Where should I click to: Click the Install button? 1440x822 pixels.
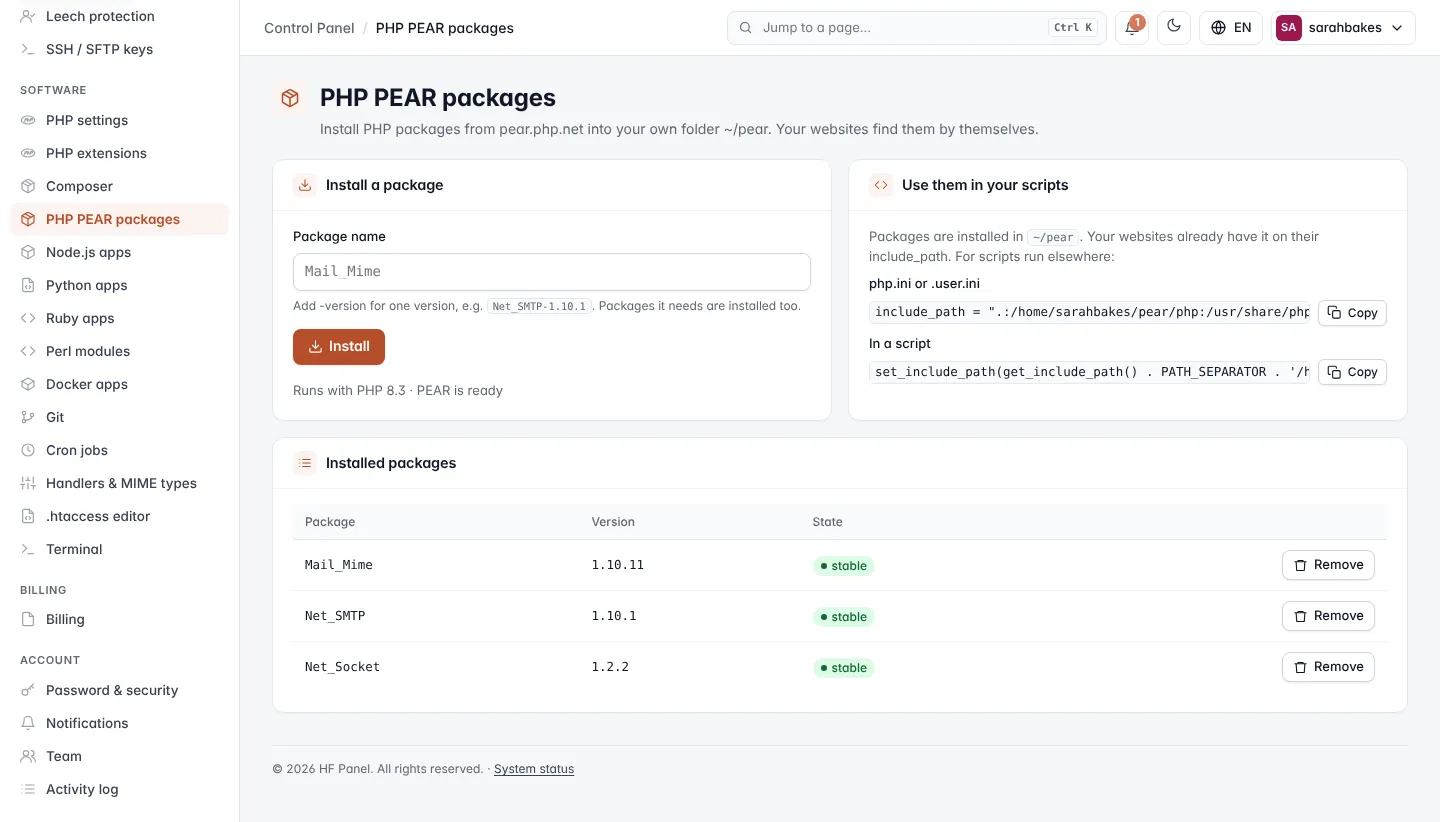point(339,346)
